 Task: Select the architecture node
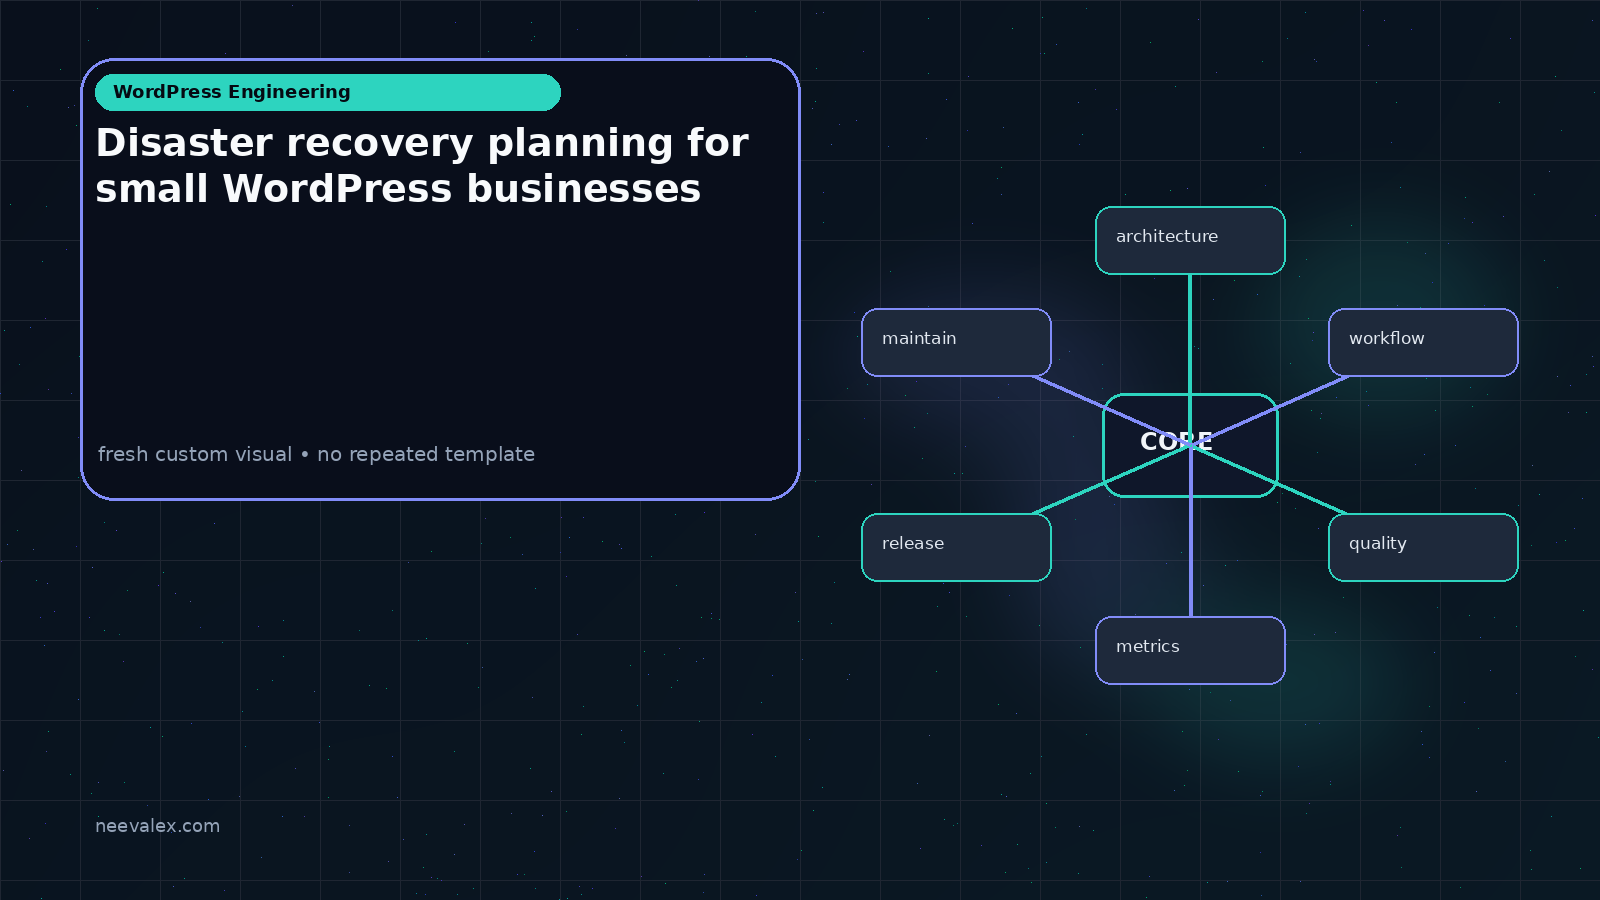1190,240
